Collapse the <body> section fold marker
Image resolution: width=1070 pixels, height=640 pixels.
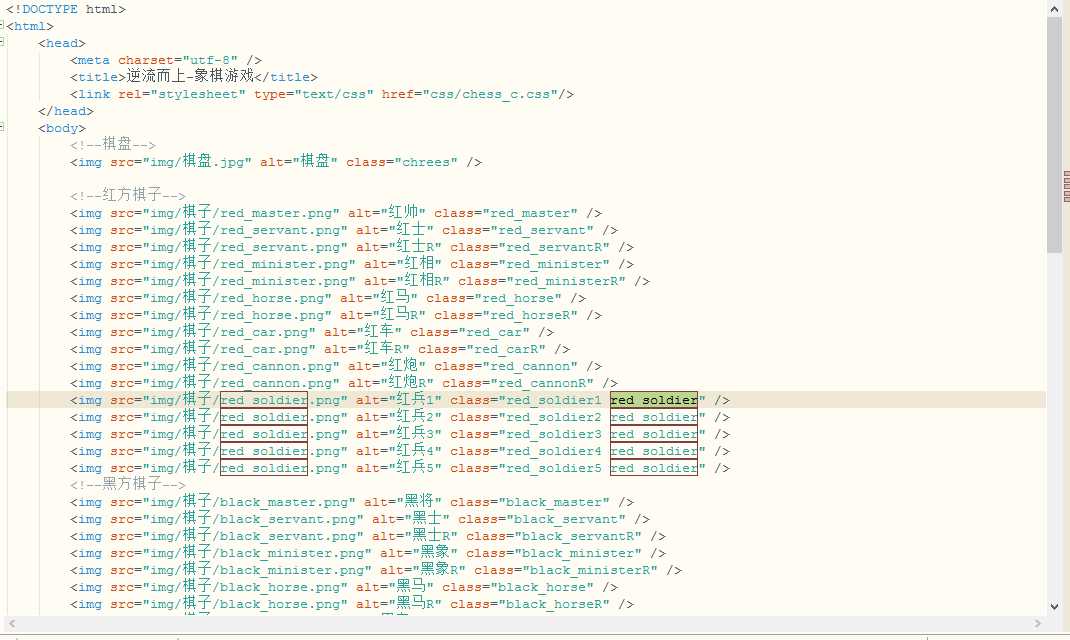tap(3, 128)
